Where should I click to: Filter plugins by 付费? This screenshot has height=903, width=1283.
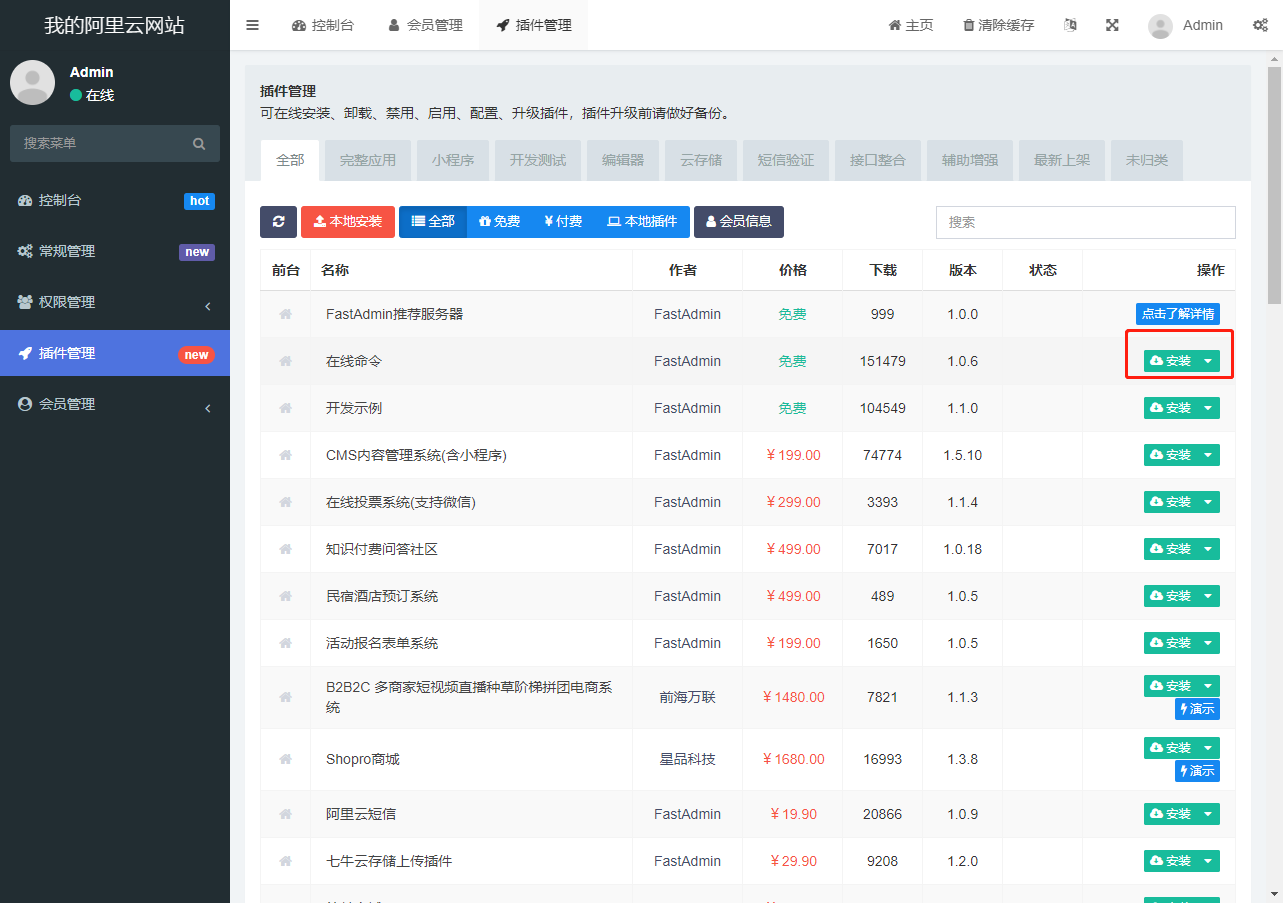click(x=563, y=222)
